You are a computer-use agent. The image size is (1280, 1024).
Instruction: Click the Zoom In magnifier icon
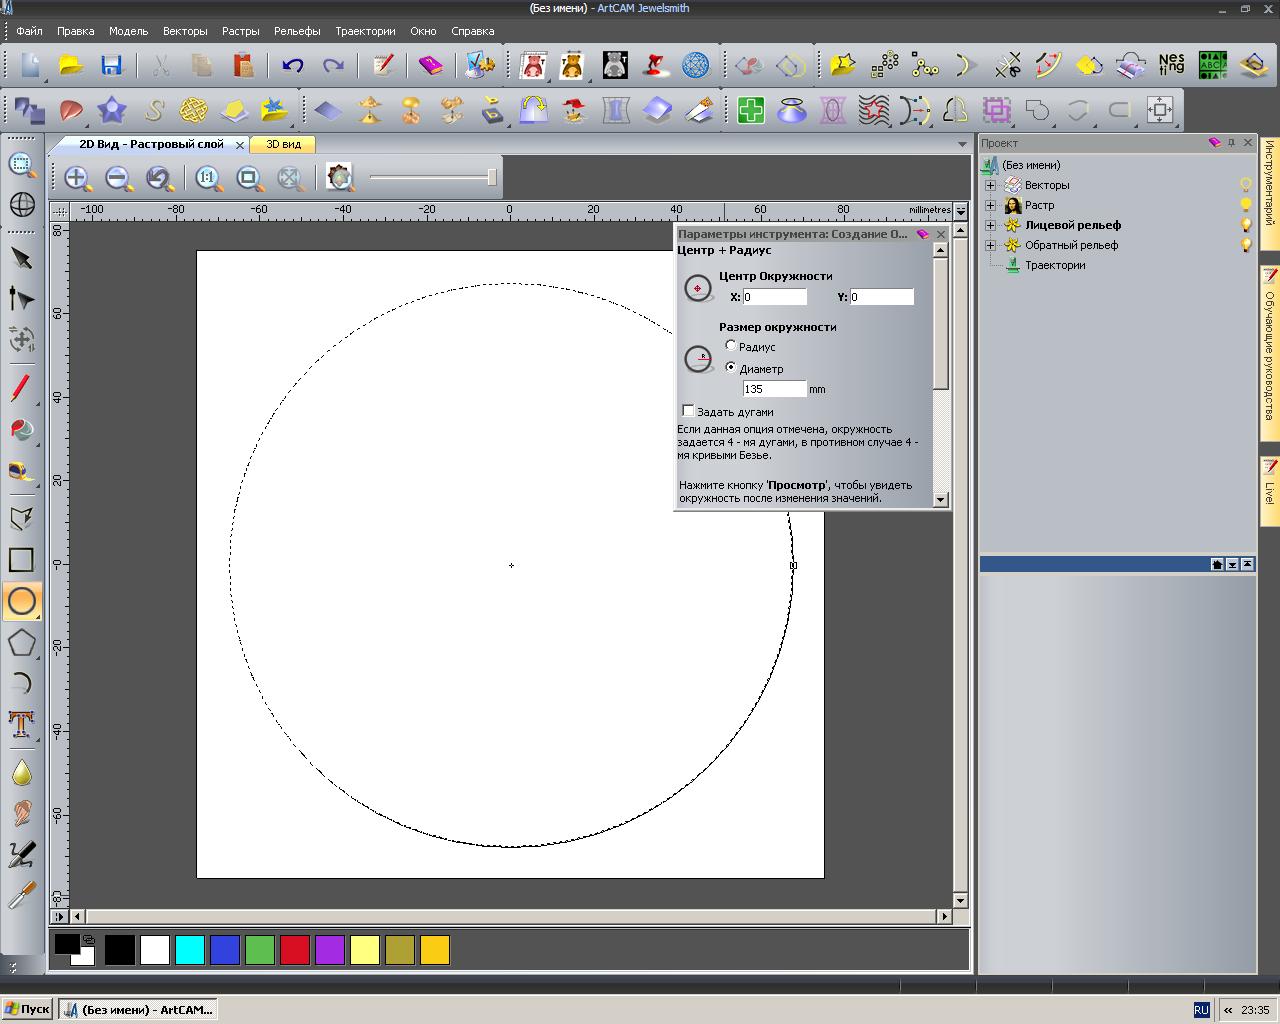(x=77, y=179)
